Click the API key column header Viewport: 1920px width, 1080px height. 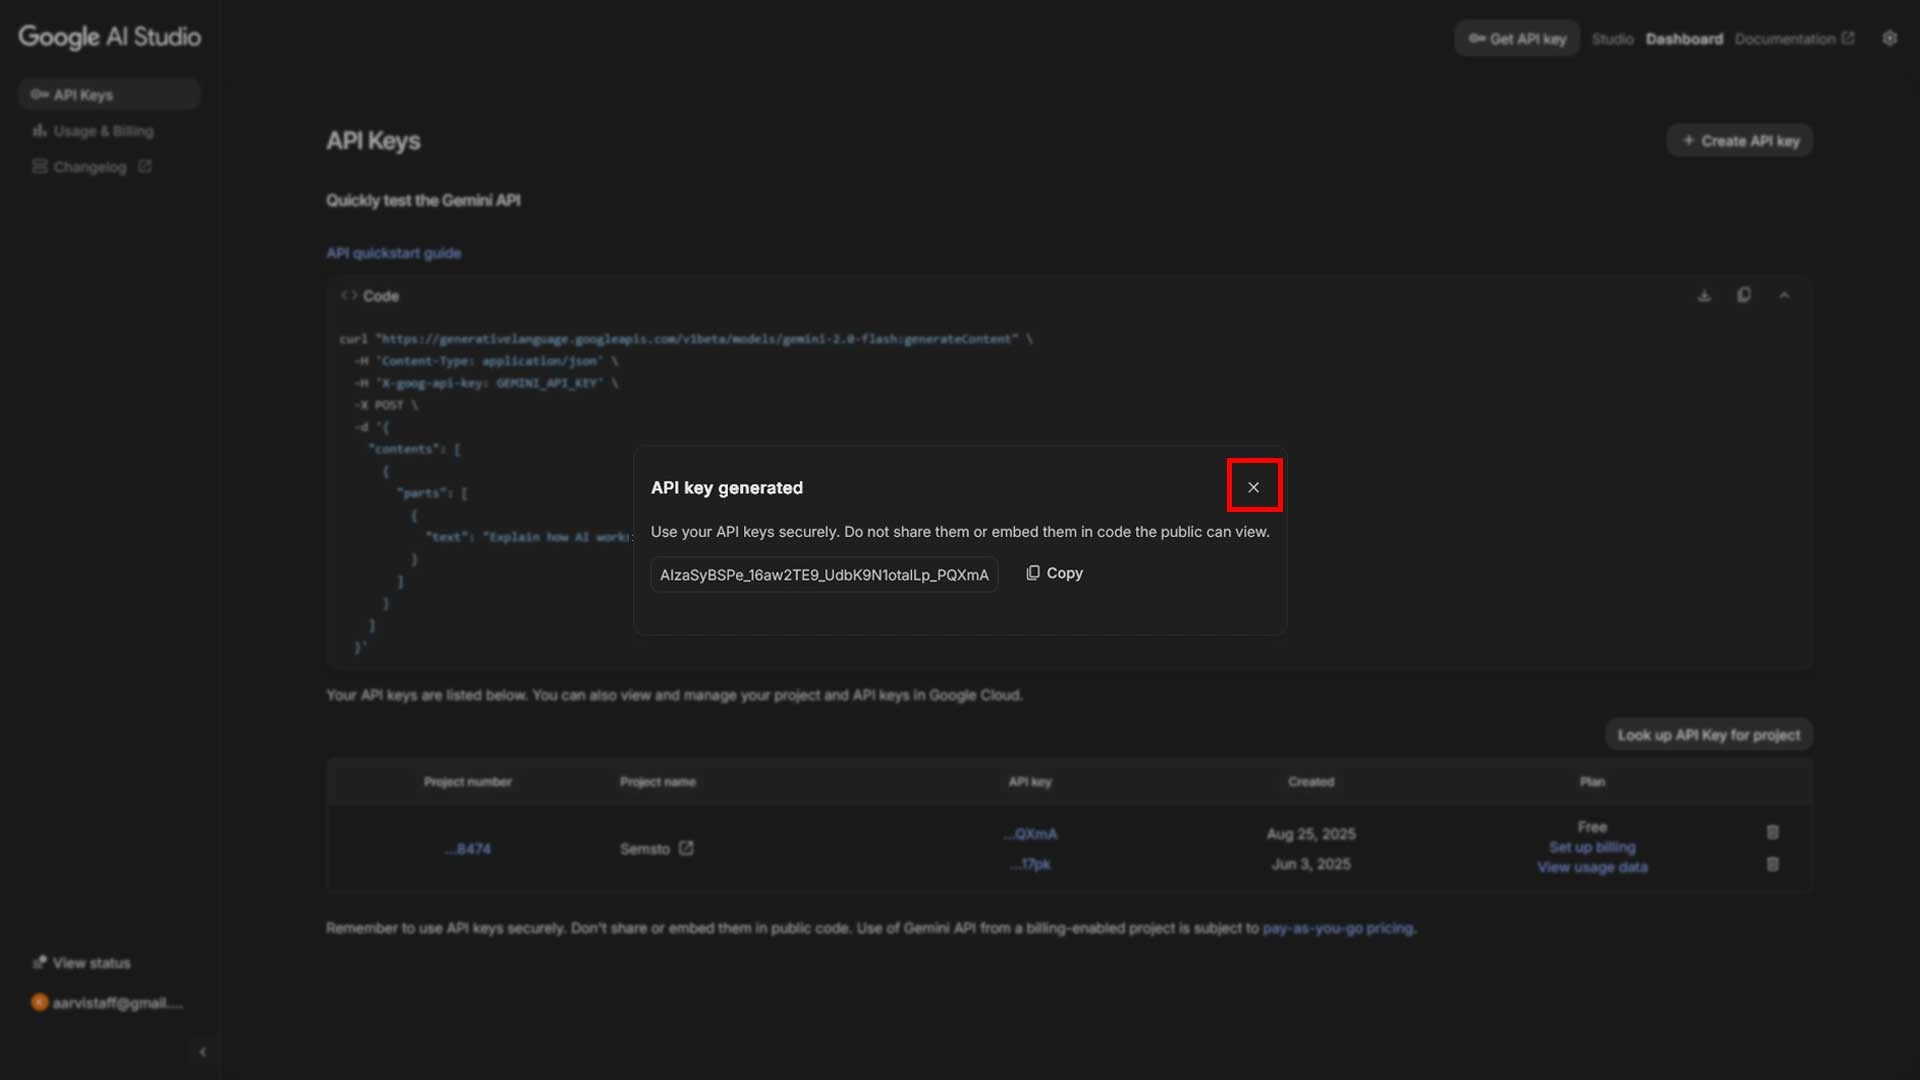point(1030,782)
